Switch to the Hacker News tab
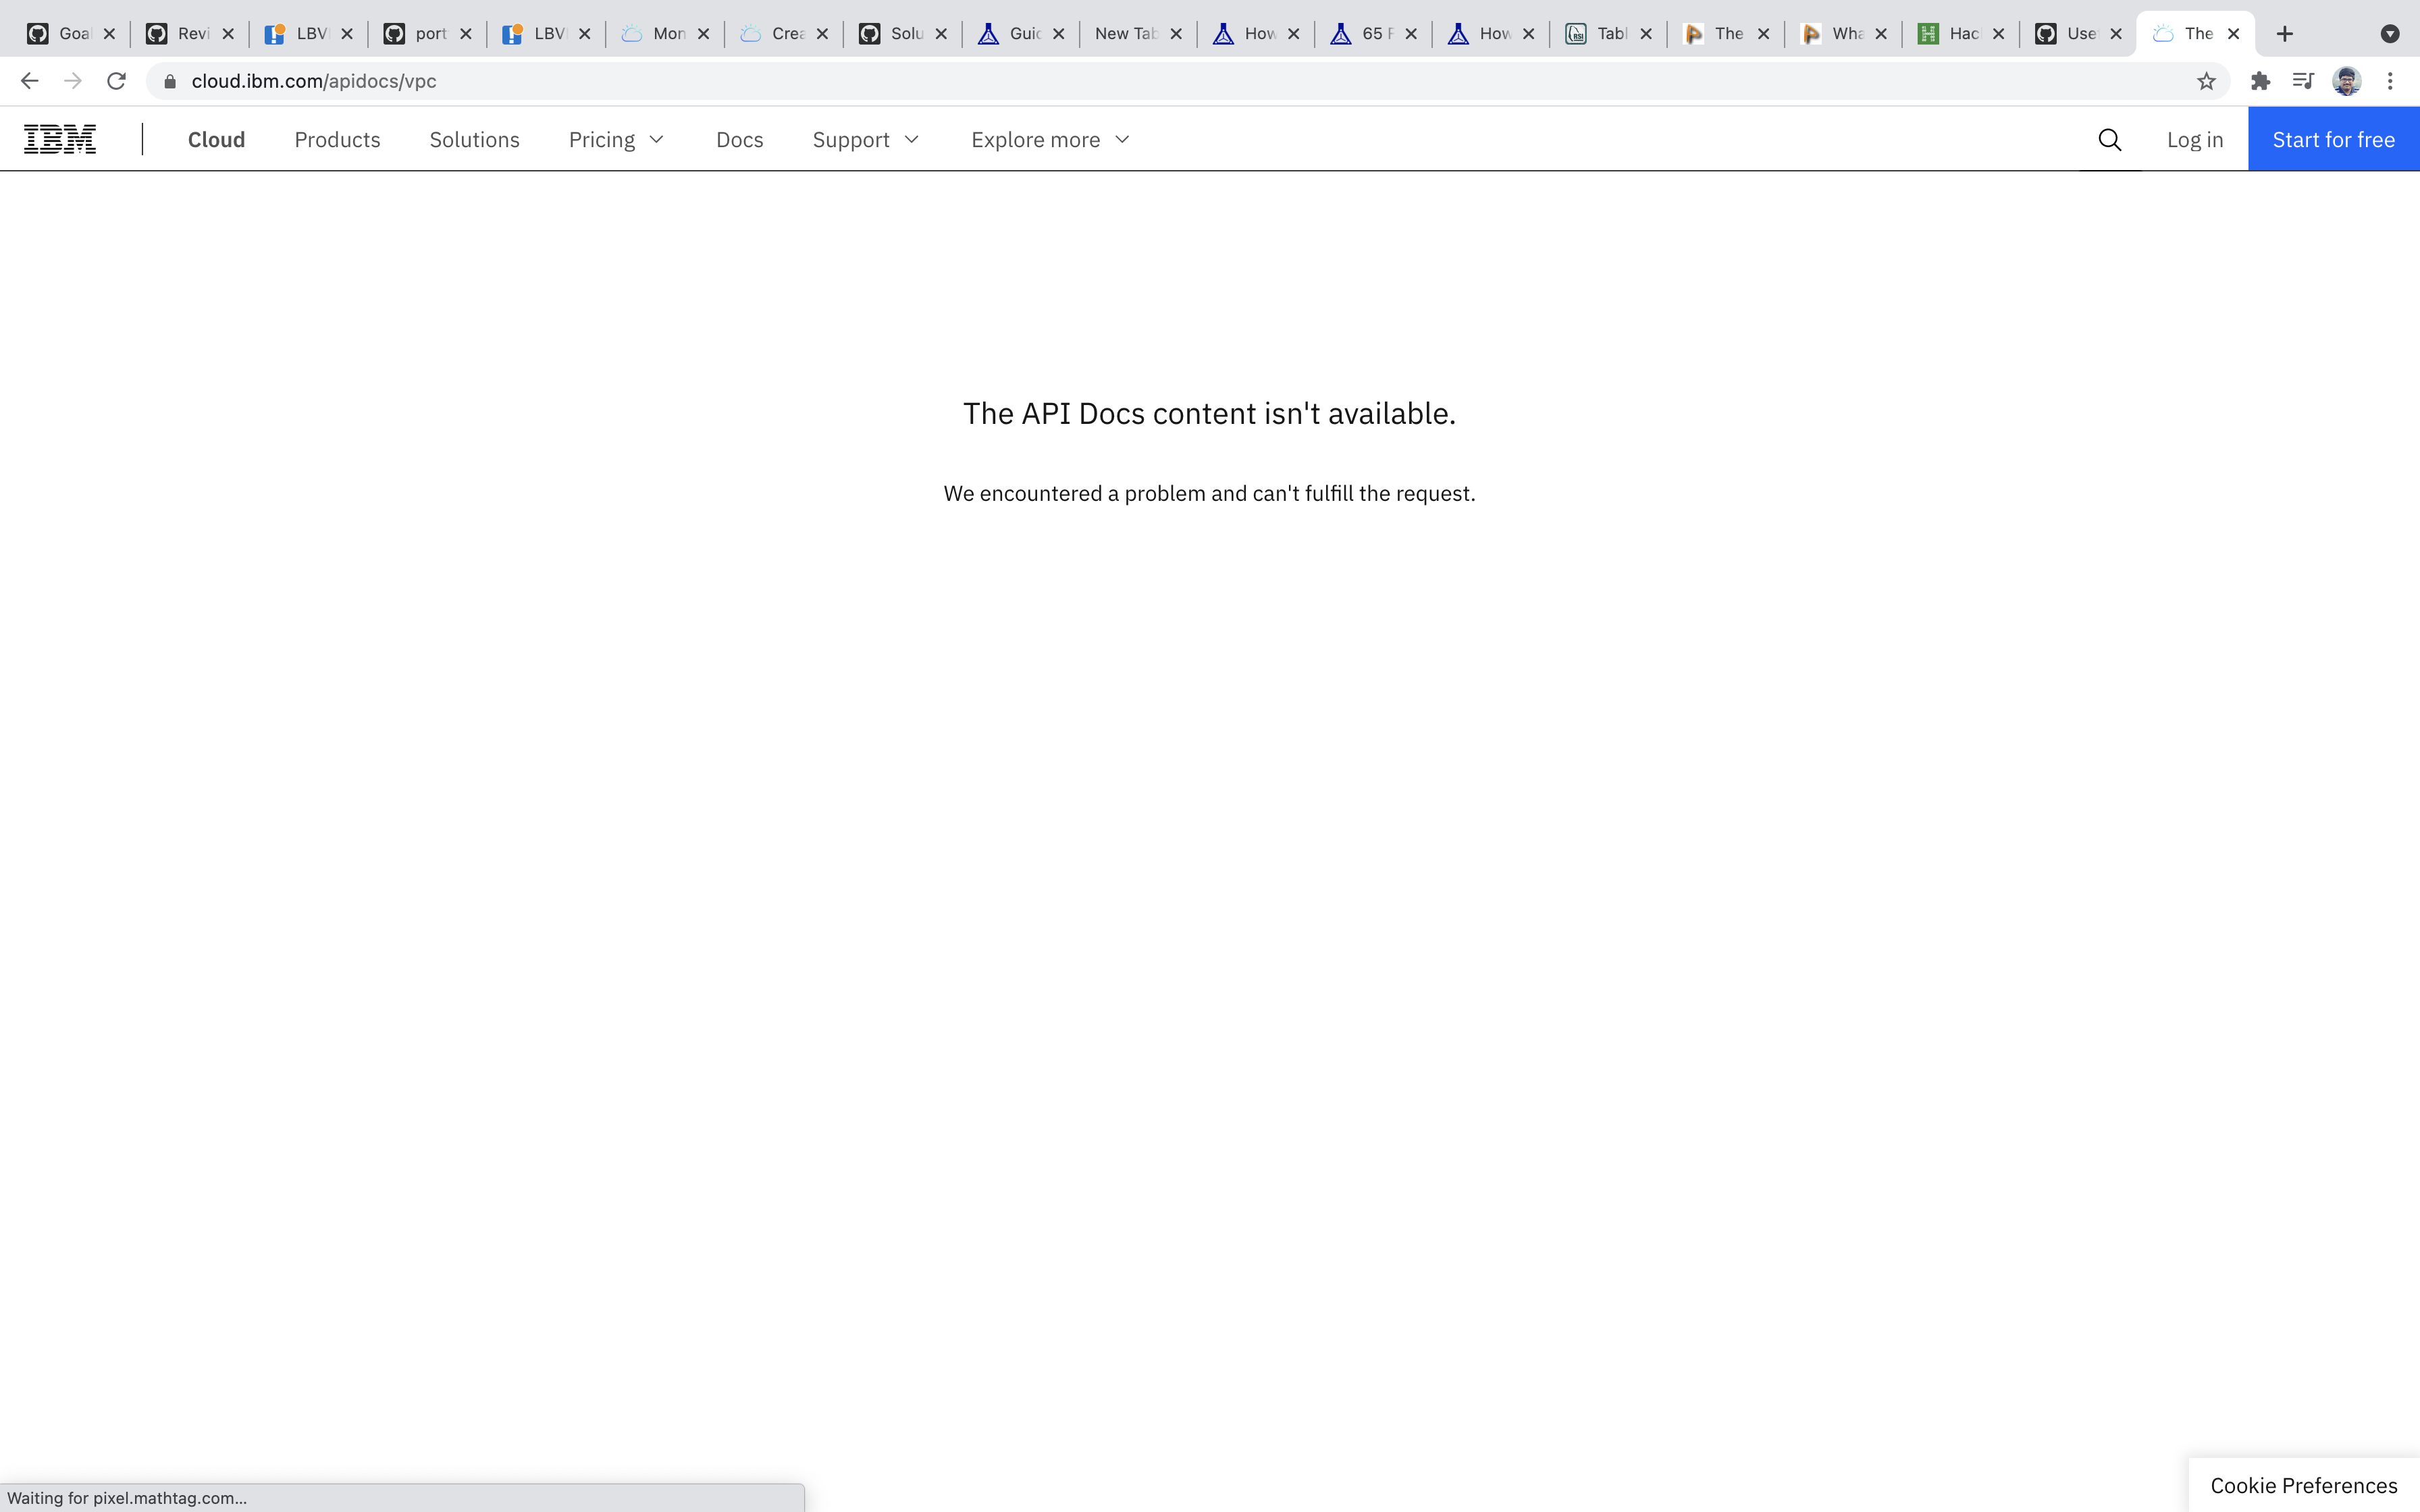The image size is (2420, 1512). [x=1955, y=33]
